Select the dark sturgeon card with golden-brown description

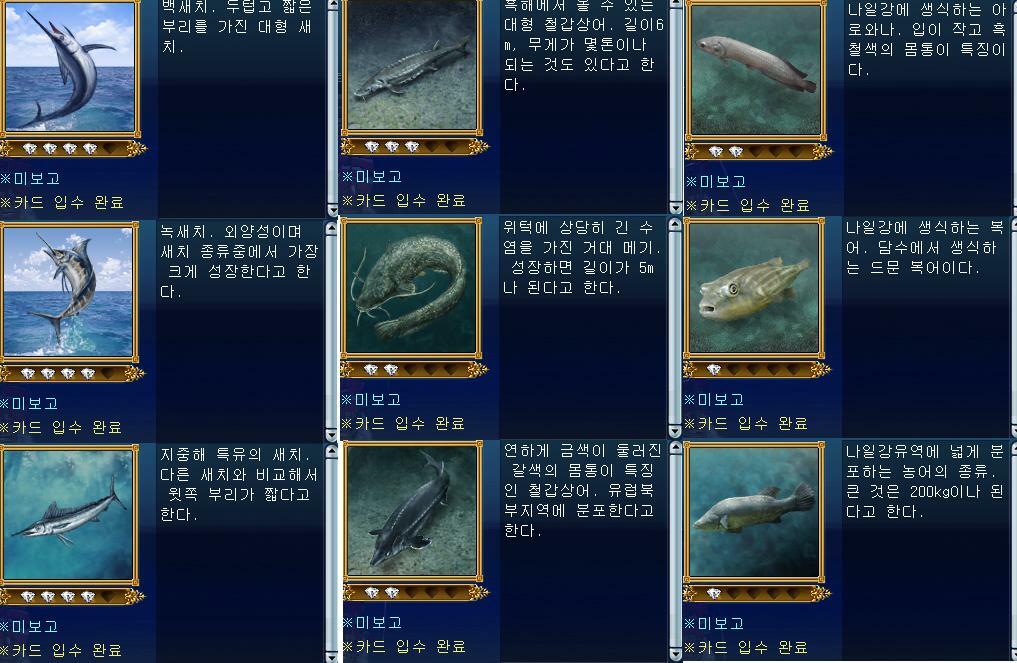(x=413, y=511)
